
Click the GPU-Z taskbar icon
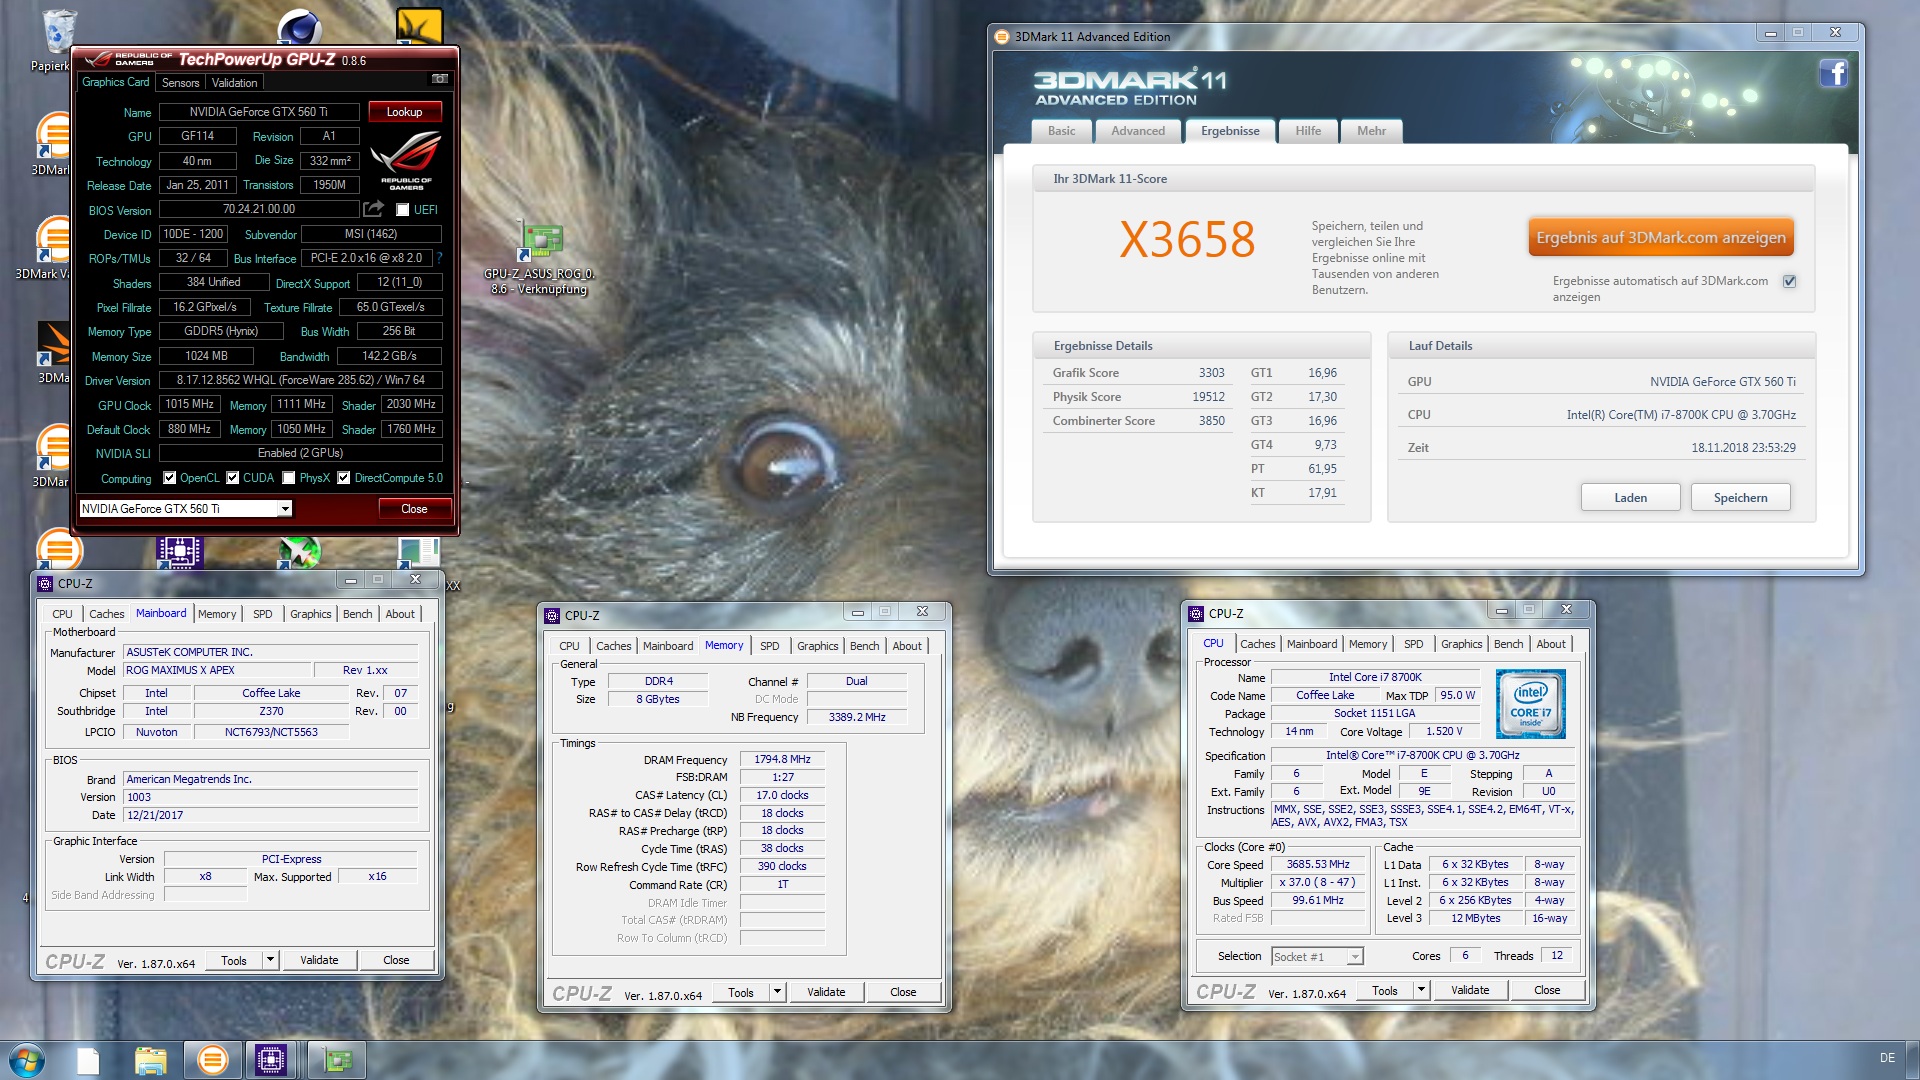pyautogui.click(x=337, y=1060)
